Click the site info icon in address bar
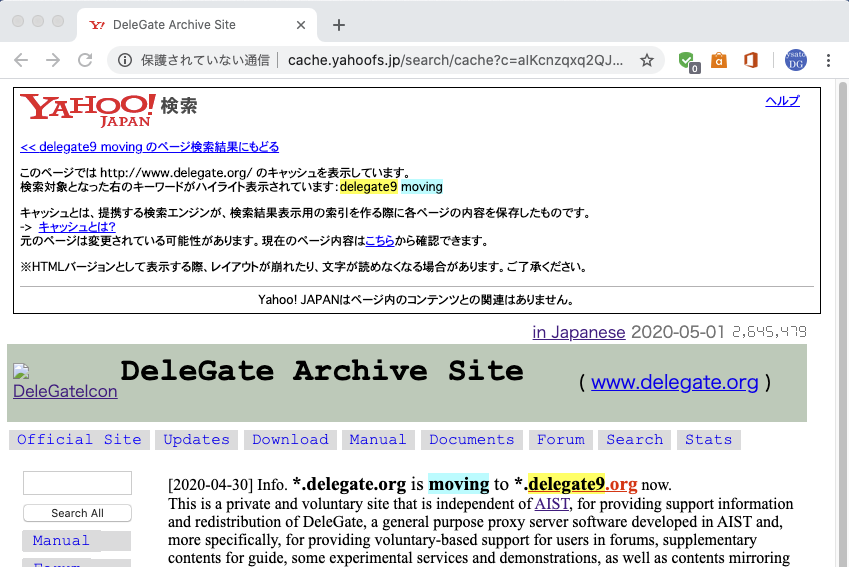 125,60
